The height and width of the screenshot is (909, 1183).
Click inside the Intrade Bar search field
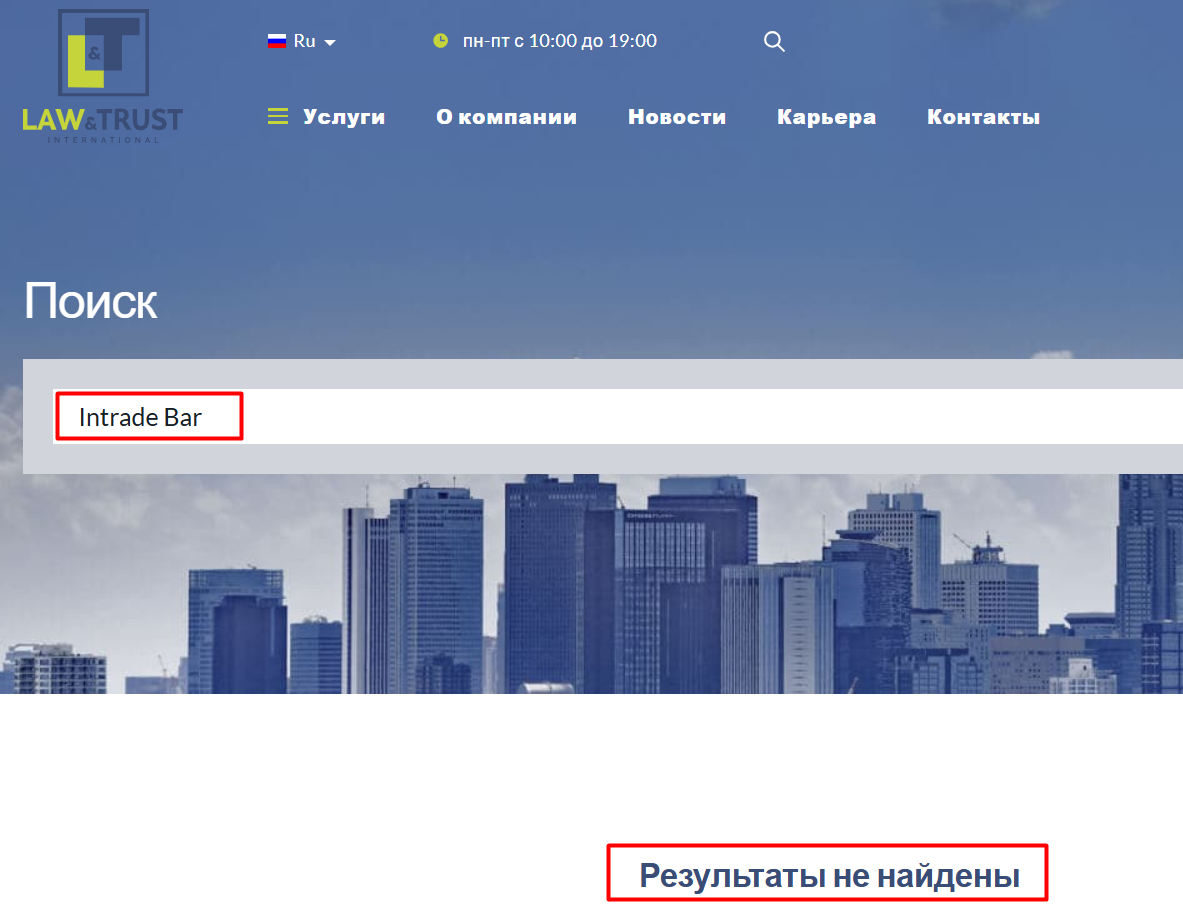(148, 416)
